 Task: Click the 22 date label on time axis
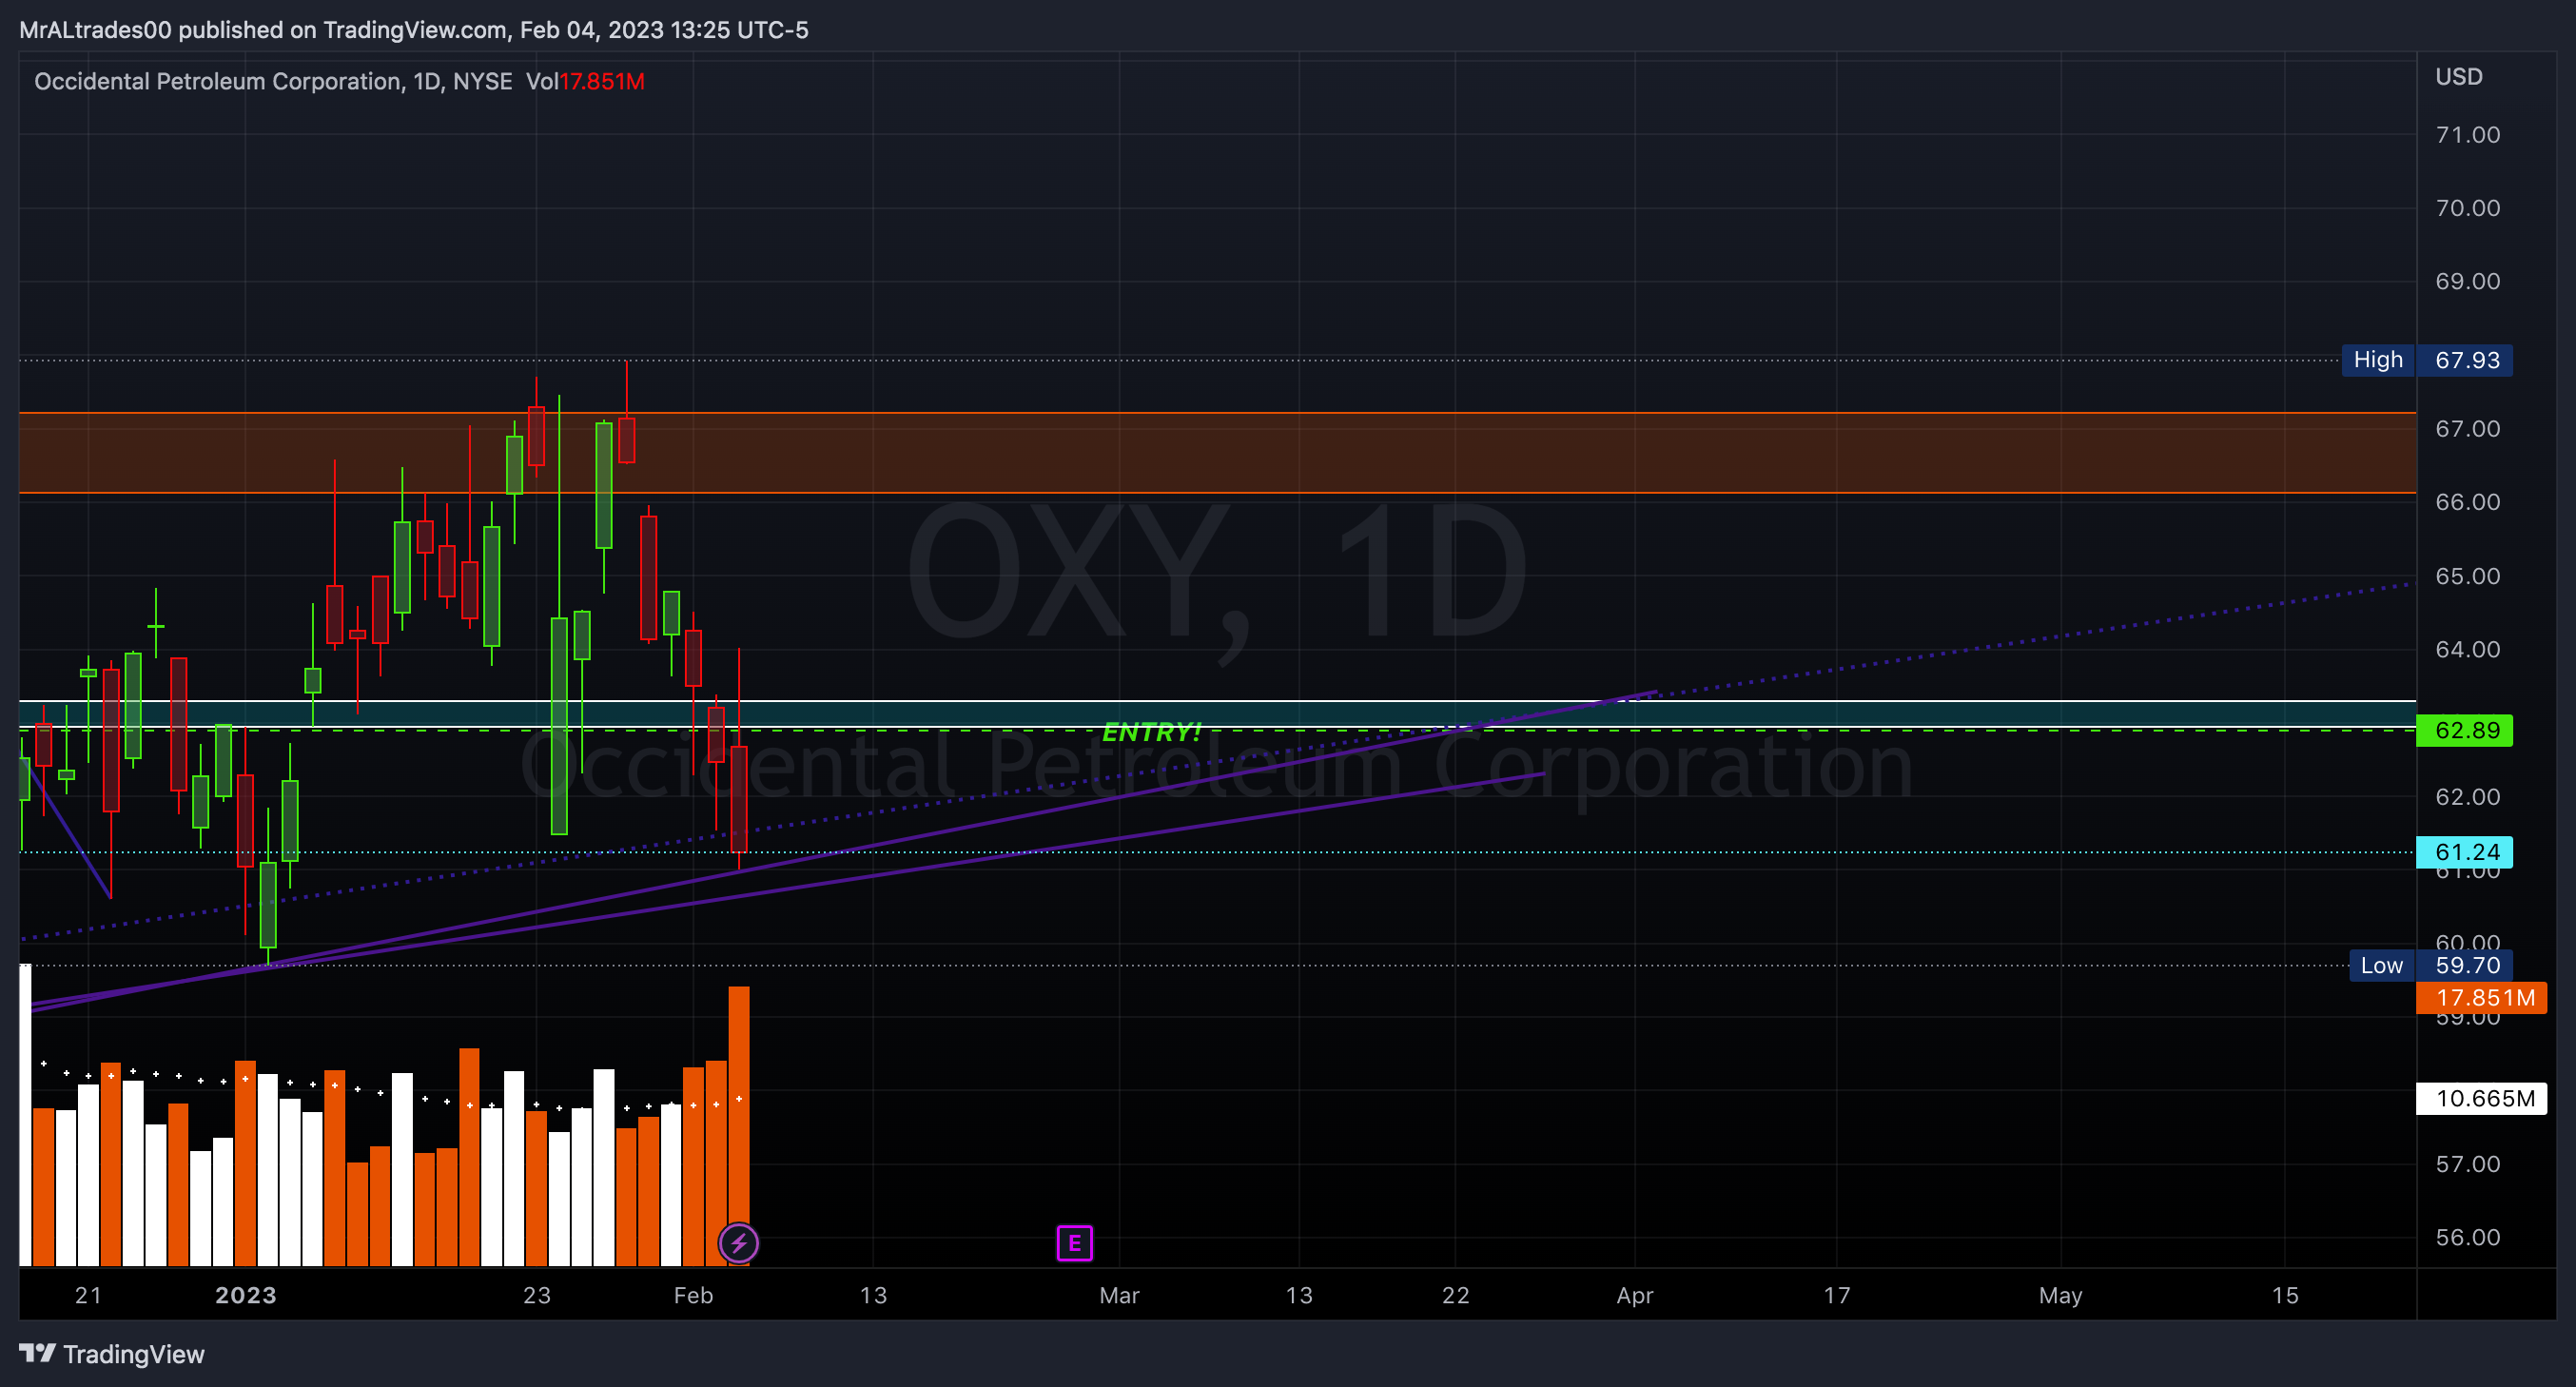click(x=1455, y=1295)
